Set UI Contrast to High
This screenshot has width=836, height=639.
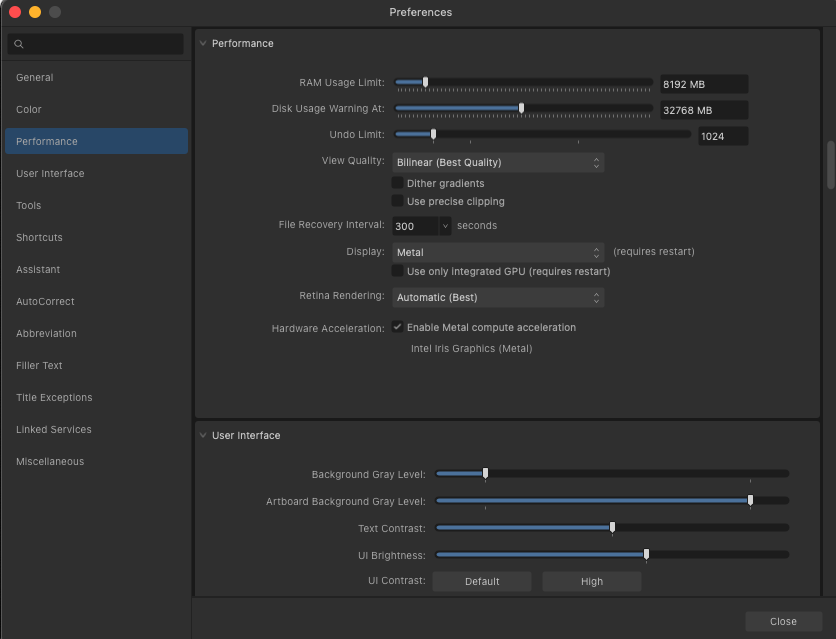591,582
